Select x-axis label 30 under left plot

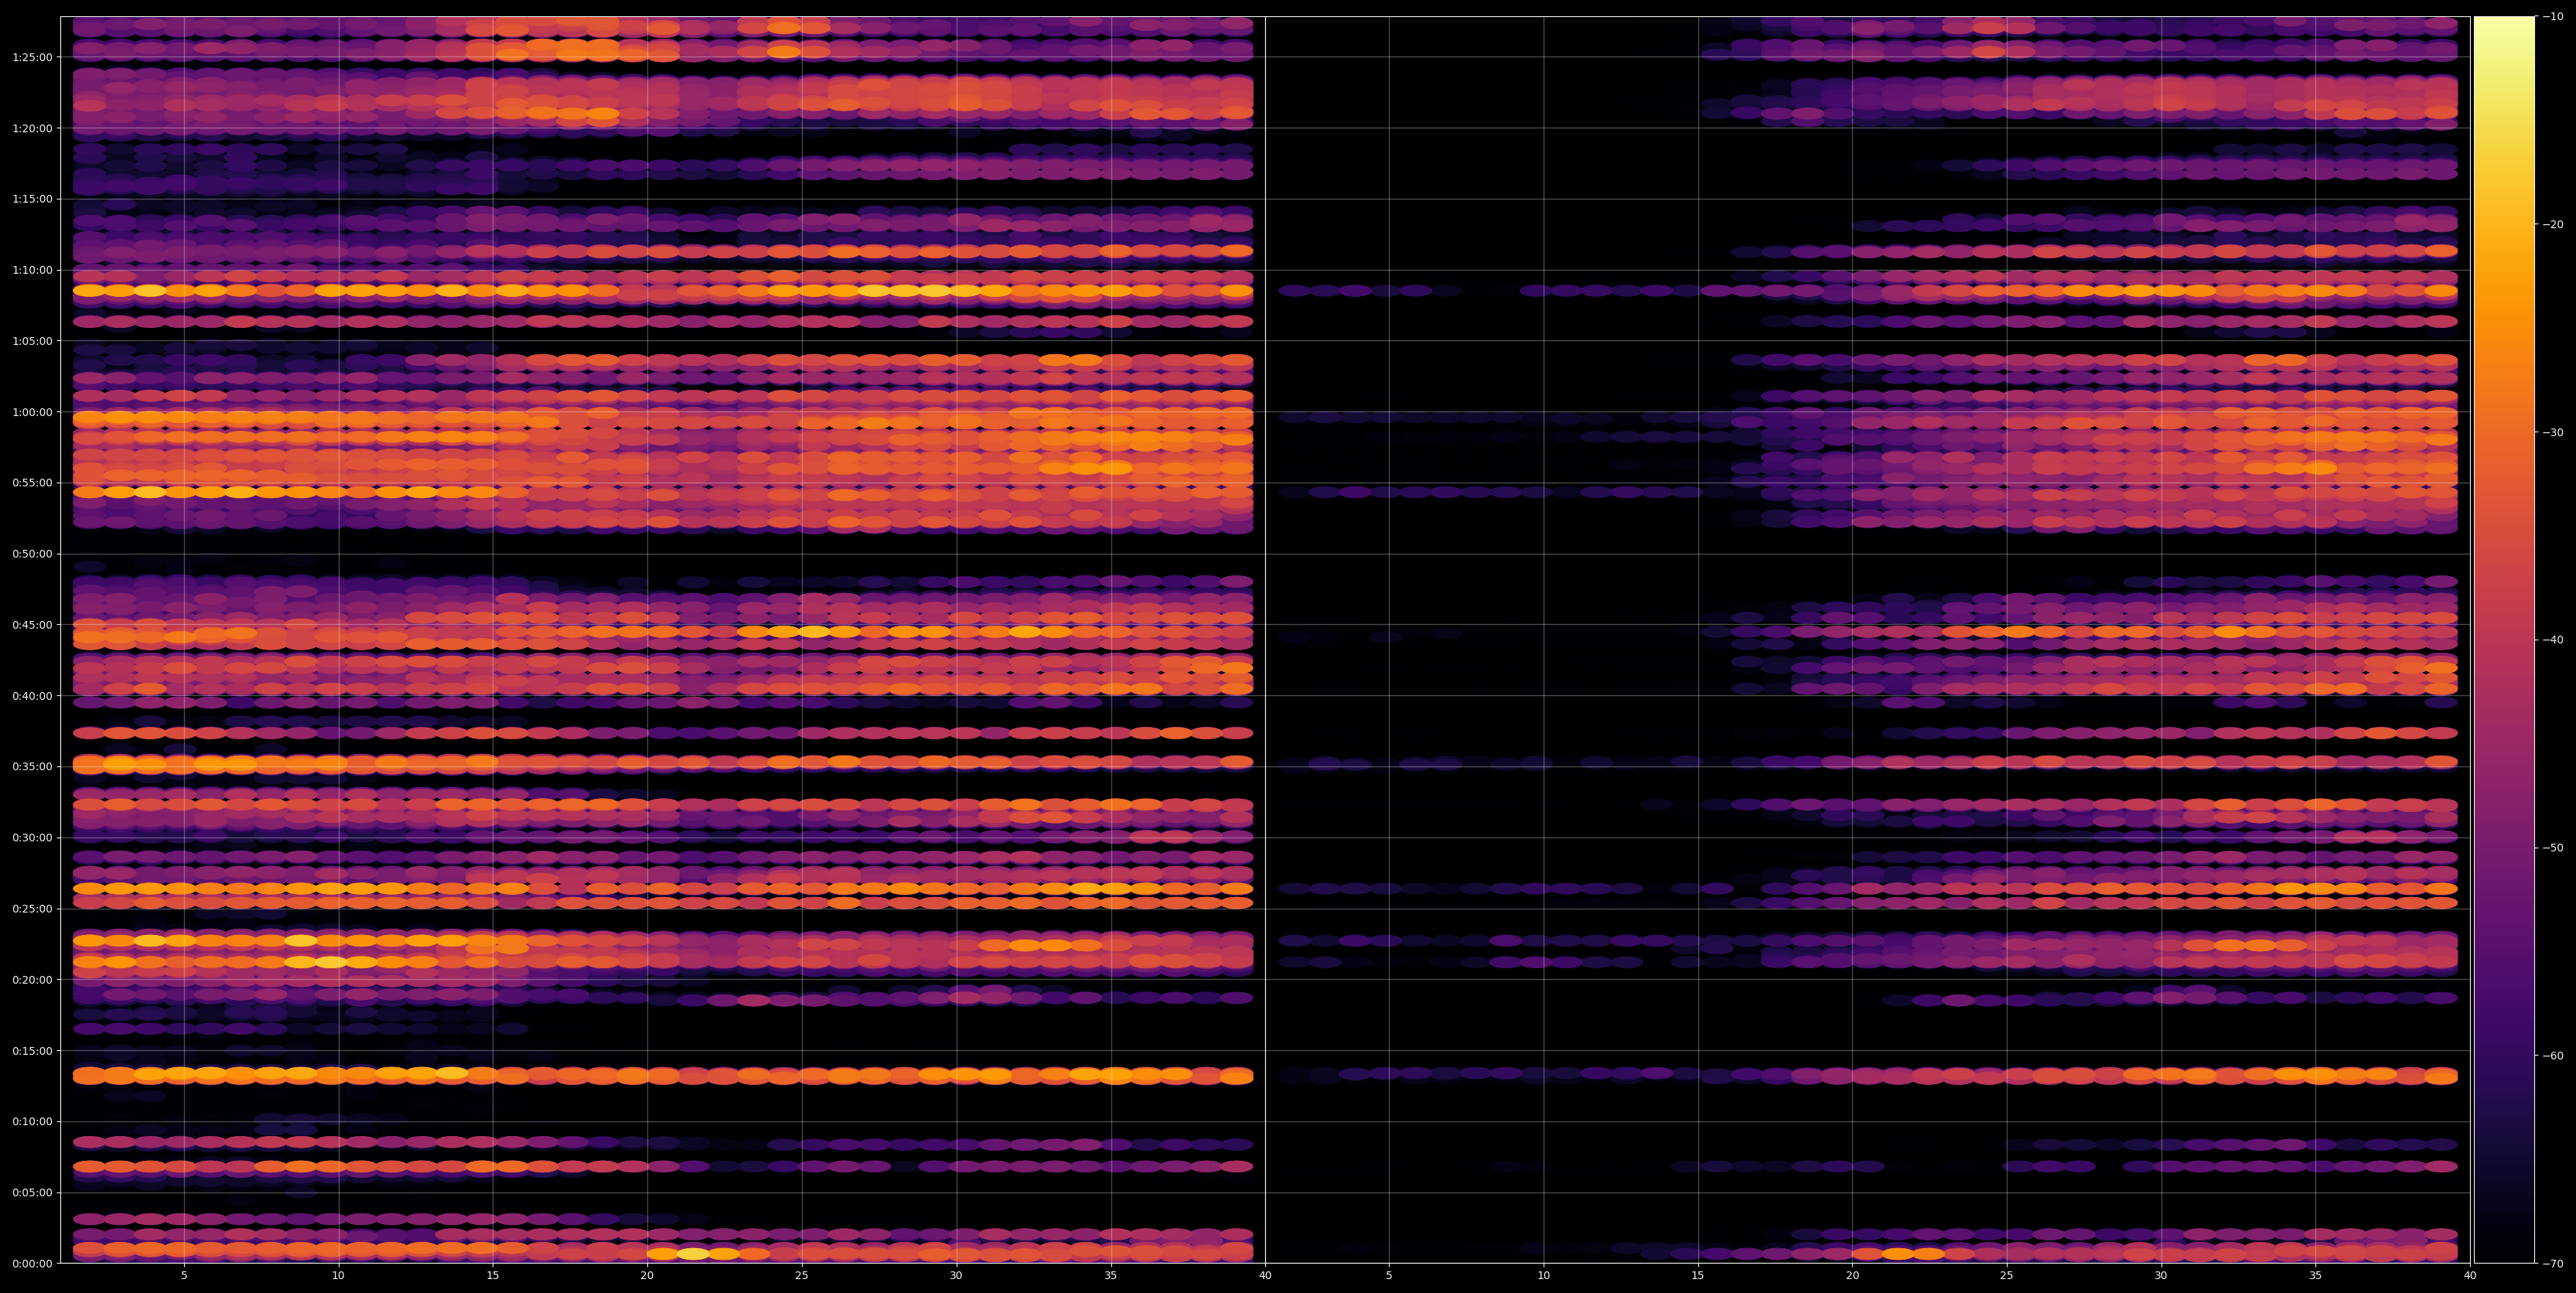click(956, 1276)
